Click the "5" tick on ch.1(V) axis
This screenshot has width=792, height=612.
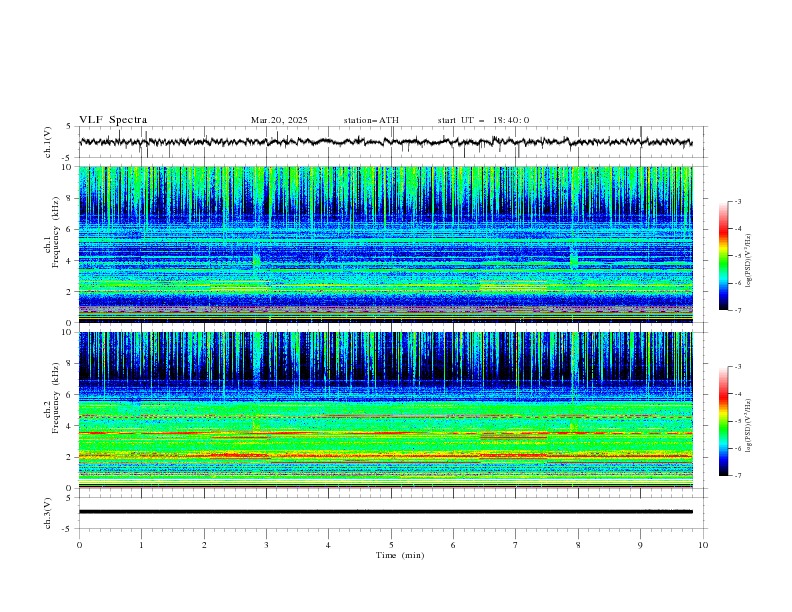(x=69, y=127)
